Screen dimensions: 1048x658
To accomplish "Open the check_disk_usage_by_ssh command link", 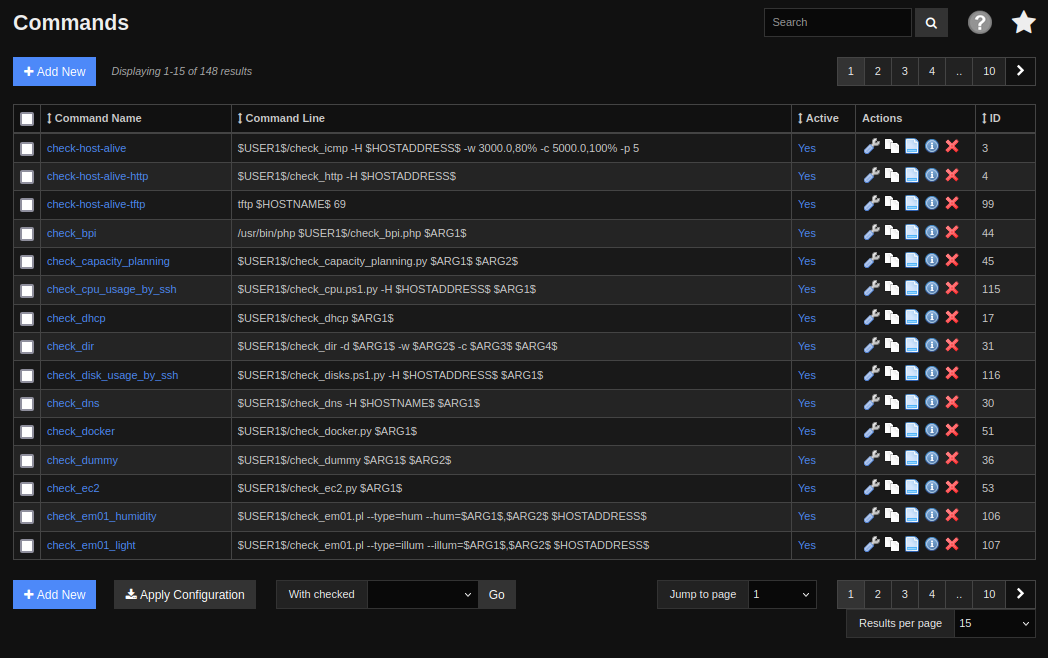I will (x=112, y=375).
